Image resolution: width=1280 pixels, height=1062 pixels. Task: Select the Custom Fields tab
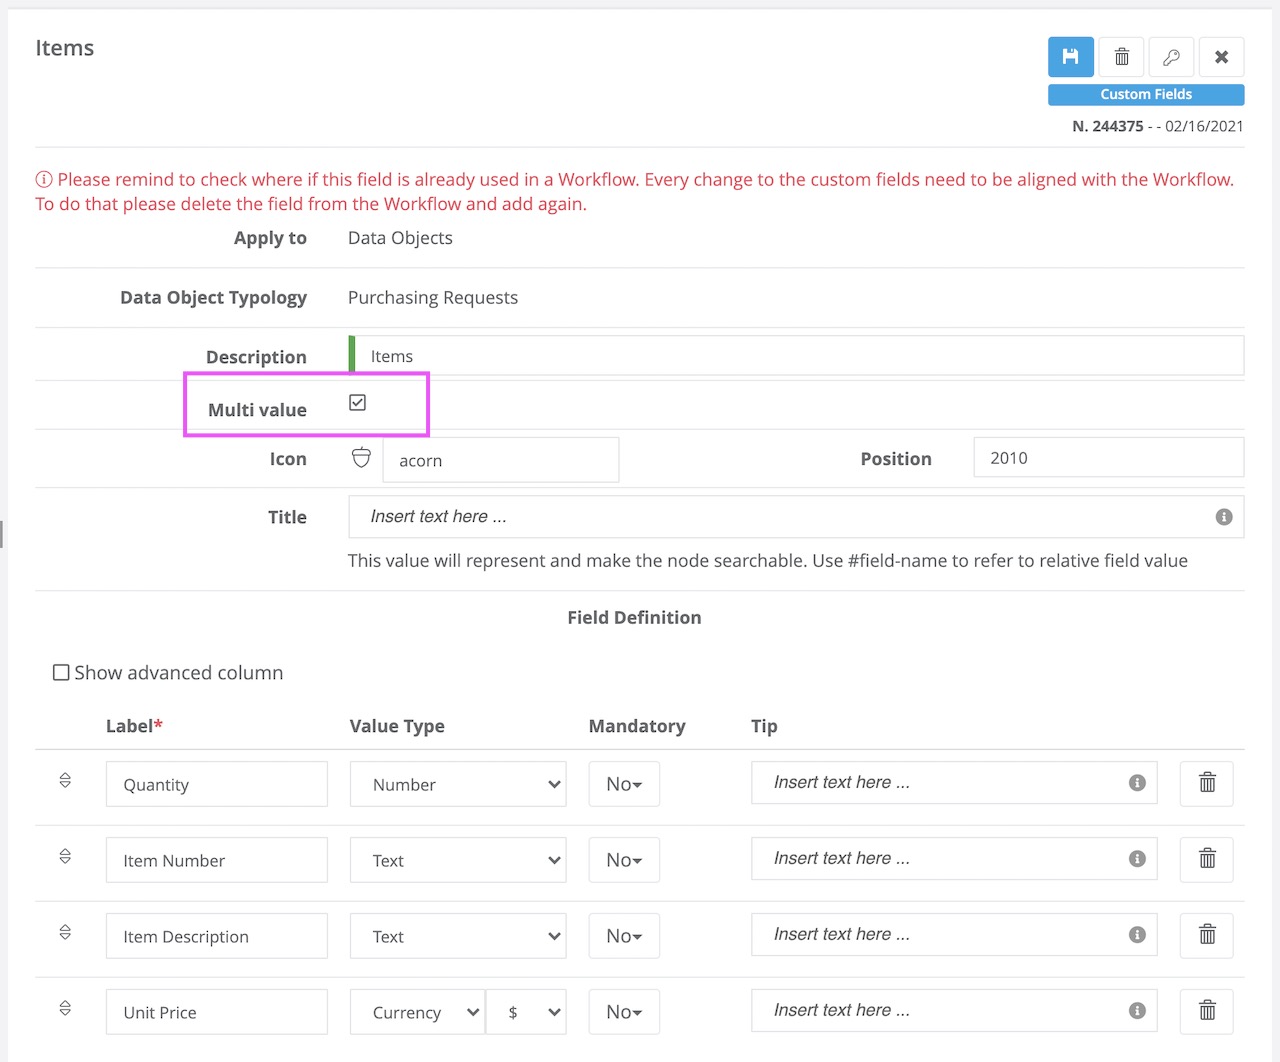pos(1145,94)
